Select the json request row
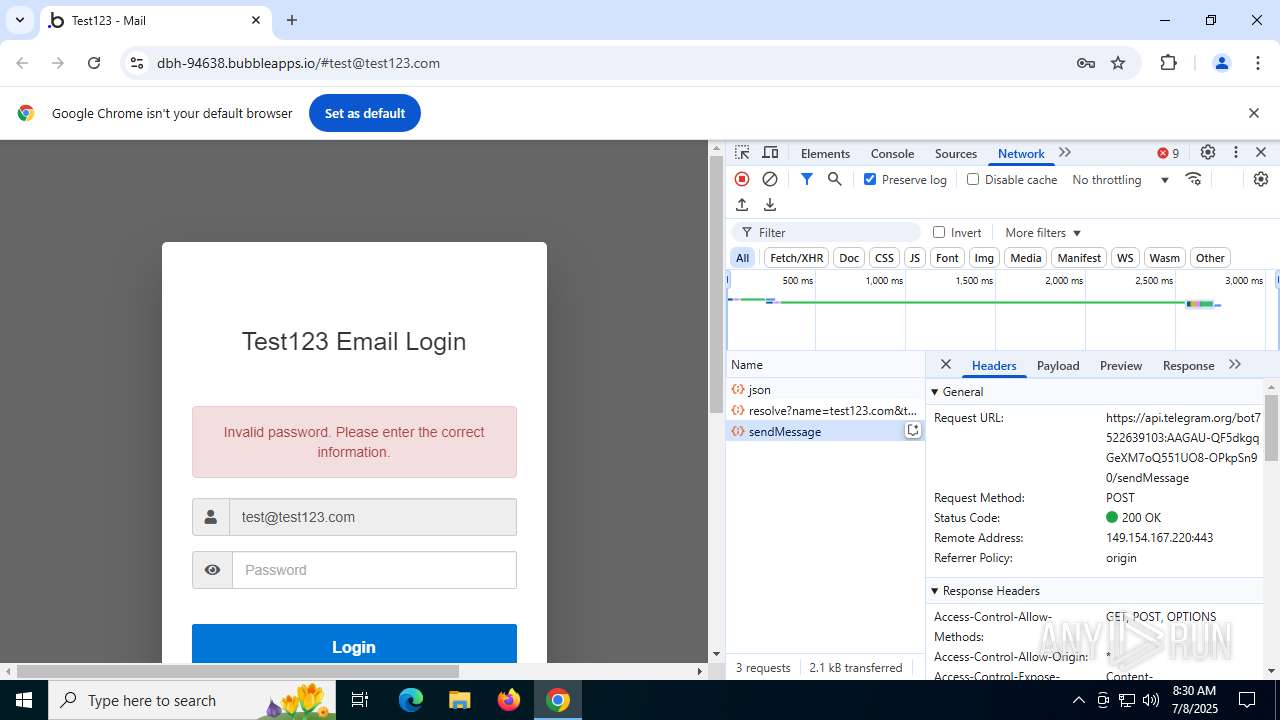The image size is (1280, 720). pyautogui.click(x=826, y=389)
